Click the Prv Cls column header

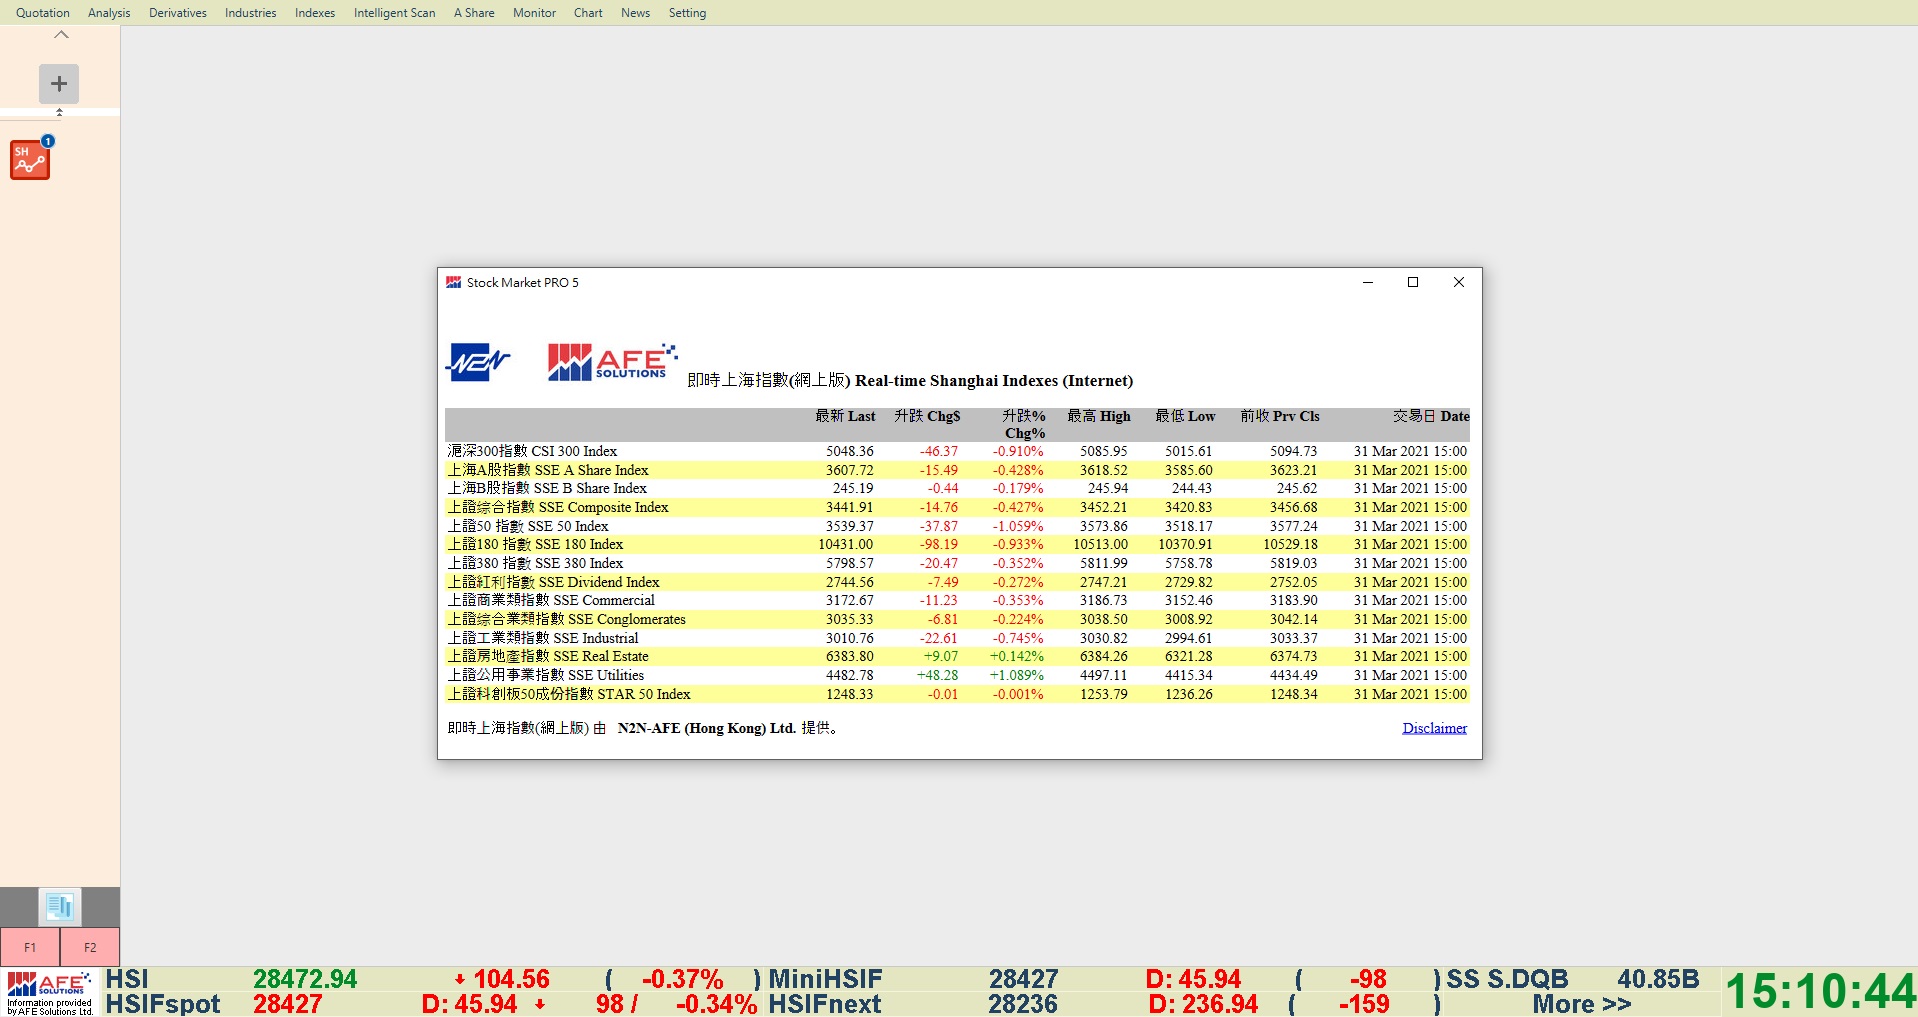[1280, 416]
